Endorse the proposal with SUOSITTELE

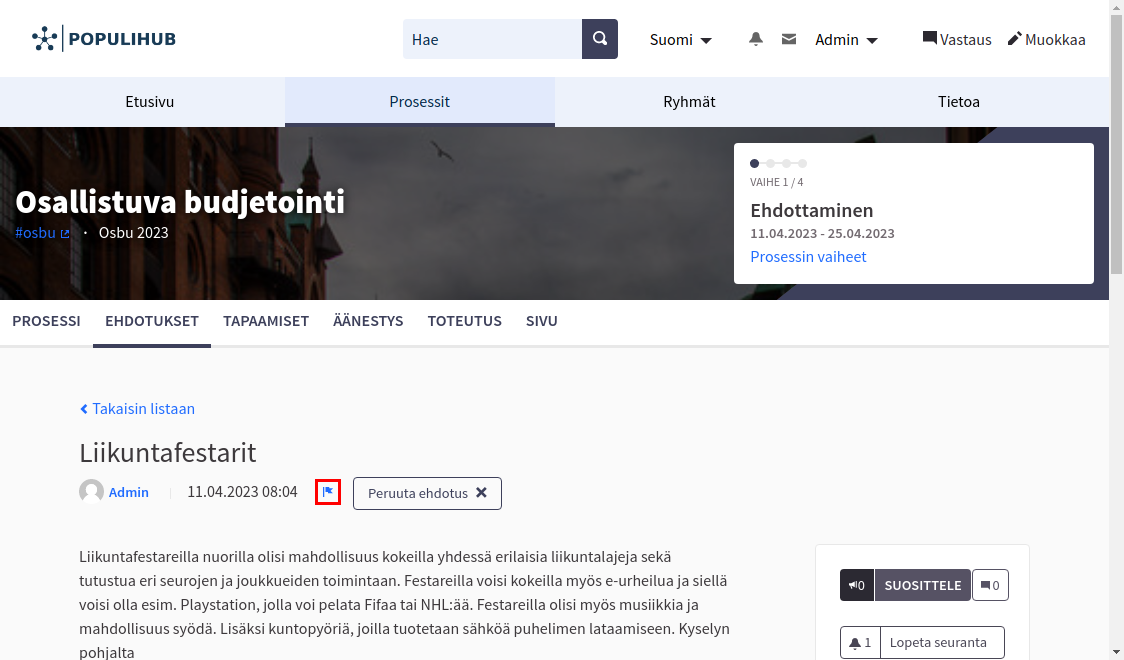tap(922, 585)
